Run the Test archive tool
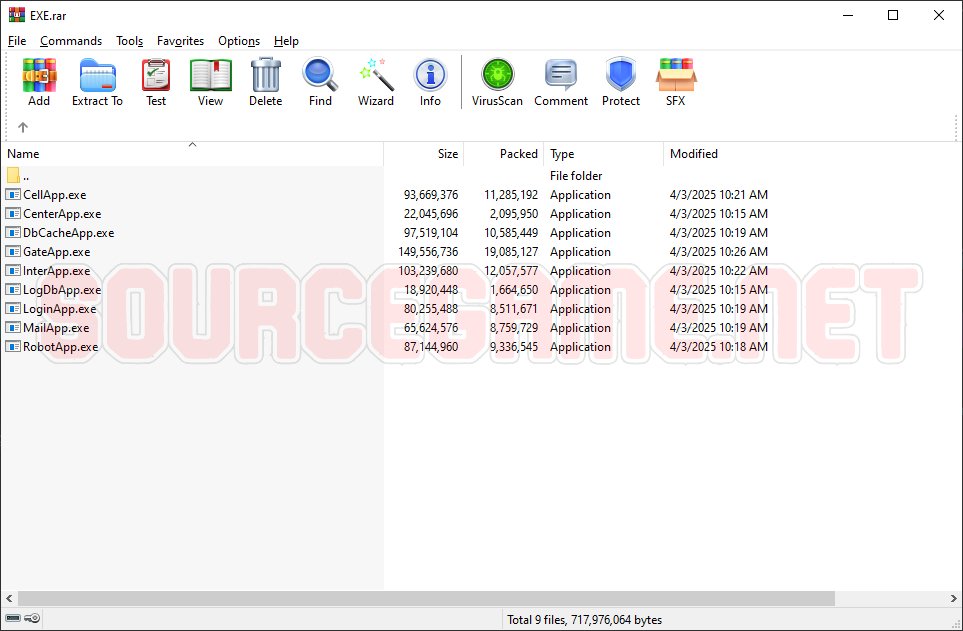The width and height of the screenshot is (963, 631). point(156,82)
